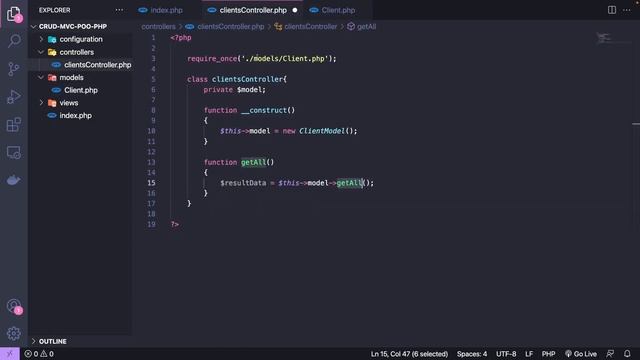Show errors and warnings count panel
The height and width of the screenshot is (360, 640).
coord(39,354)
